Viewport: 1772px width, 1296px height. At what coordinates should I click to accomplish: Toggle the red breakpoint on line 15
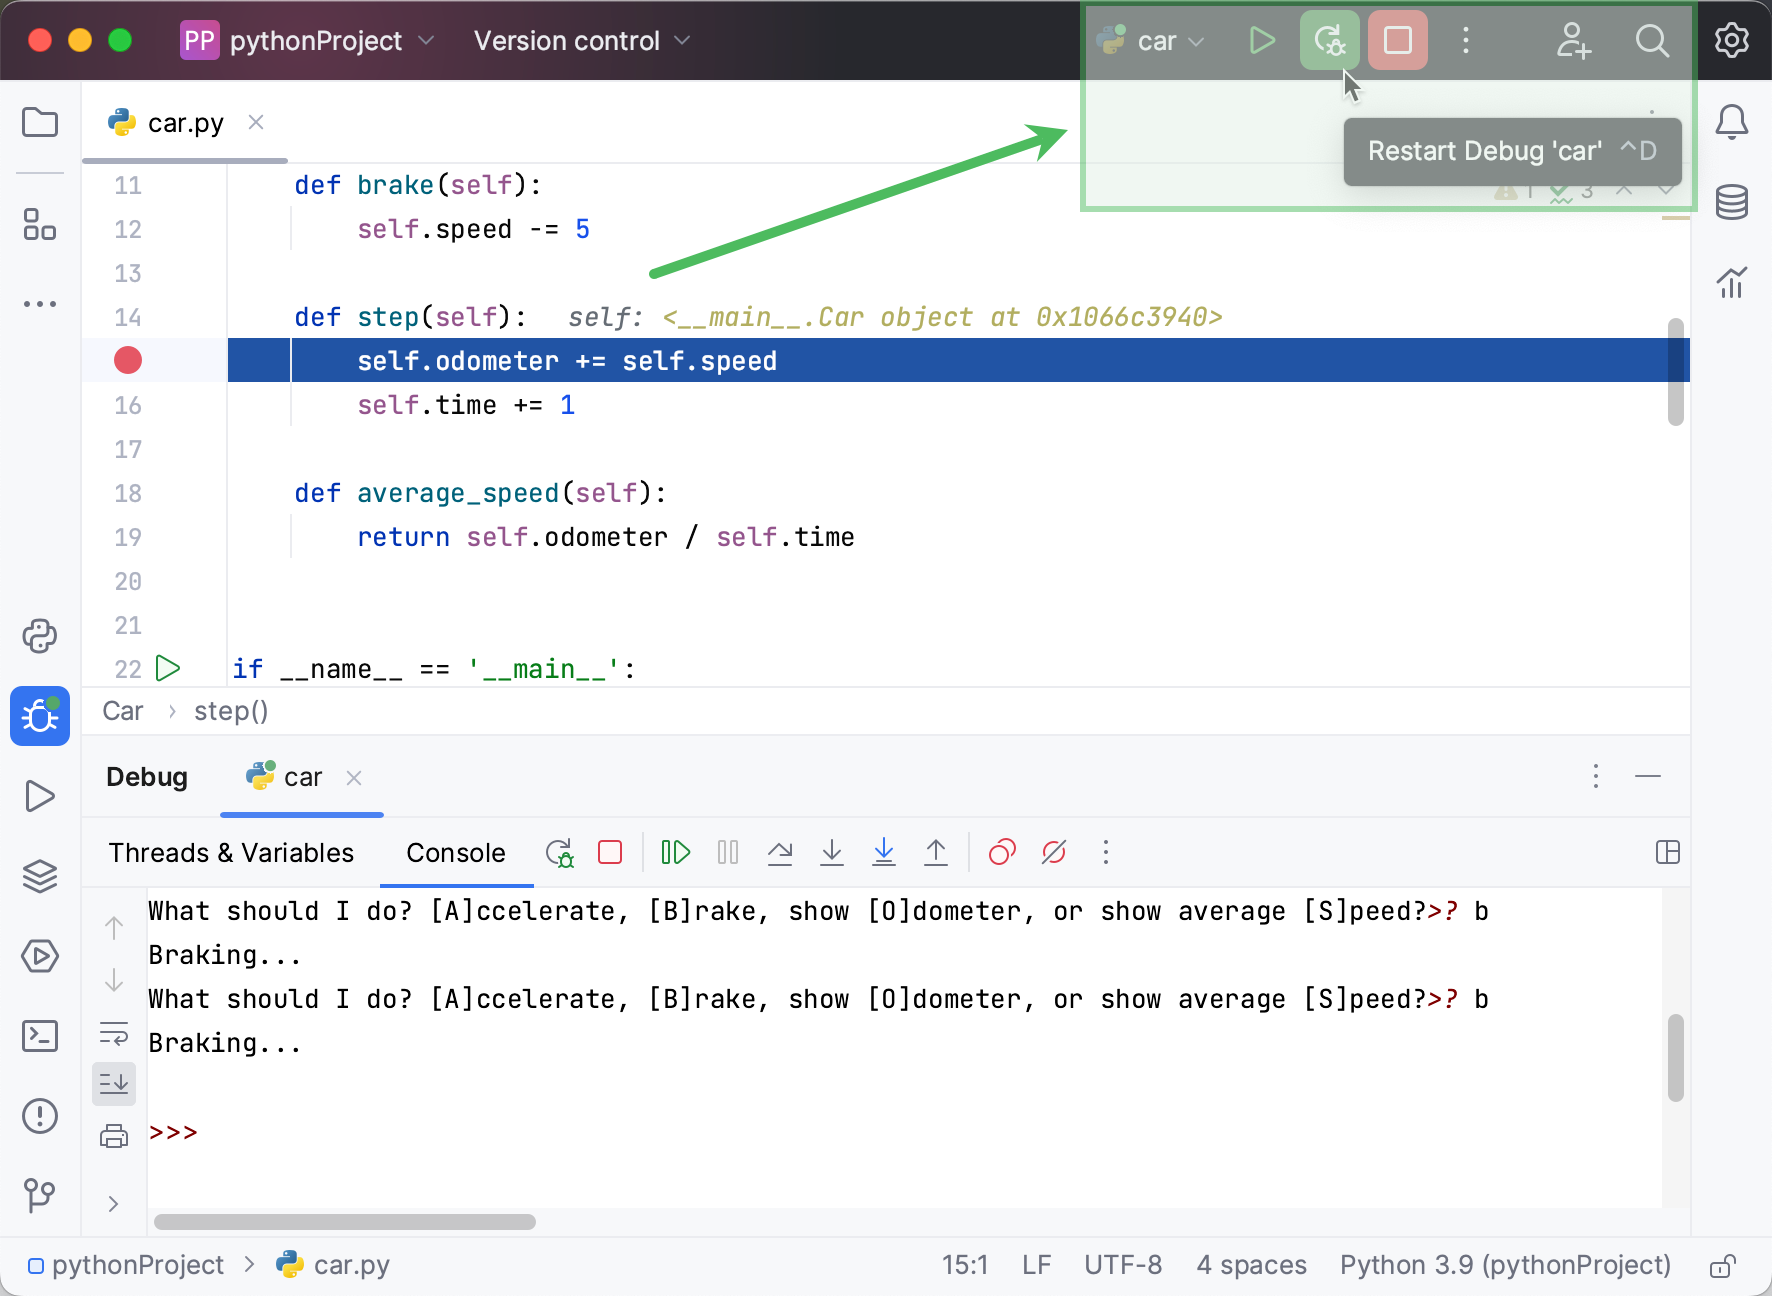[127, 361]
